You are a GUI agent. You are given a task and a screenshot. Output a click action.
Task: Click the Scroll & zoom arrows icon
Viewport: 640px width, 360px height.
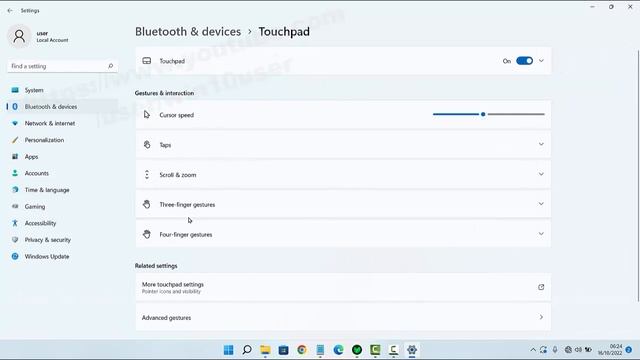click(147, 175)
